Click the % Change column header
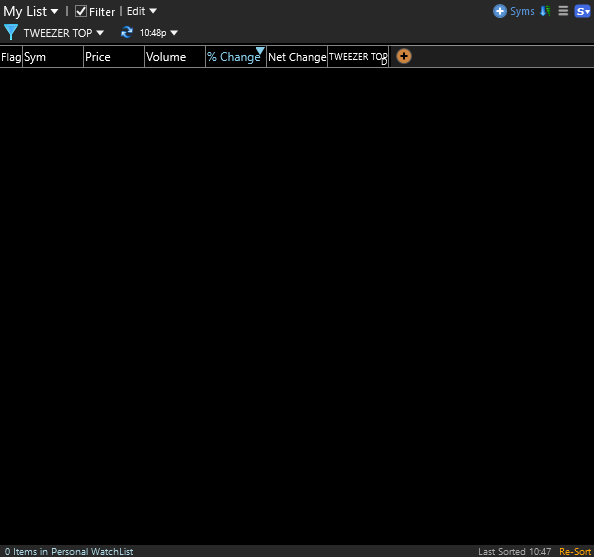The width and height of the screenshot is (594, 557). point(236,57)
